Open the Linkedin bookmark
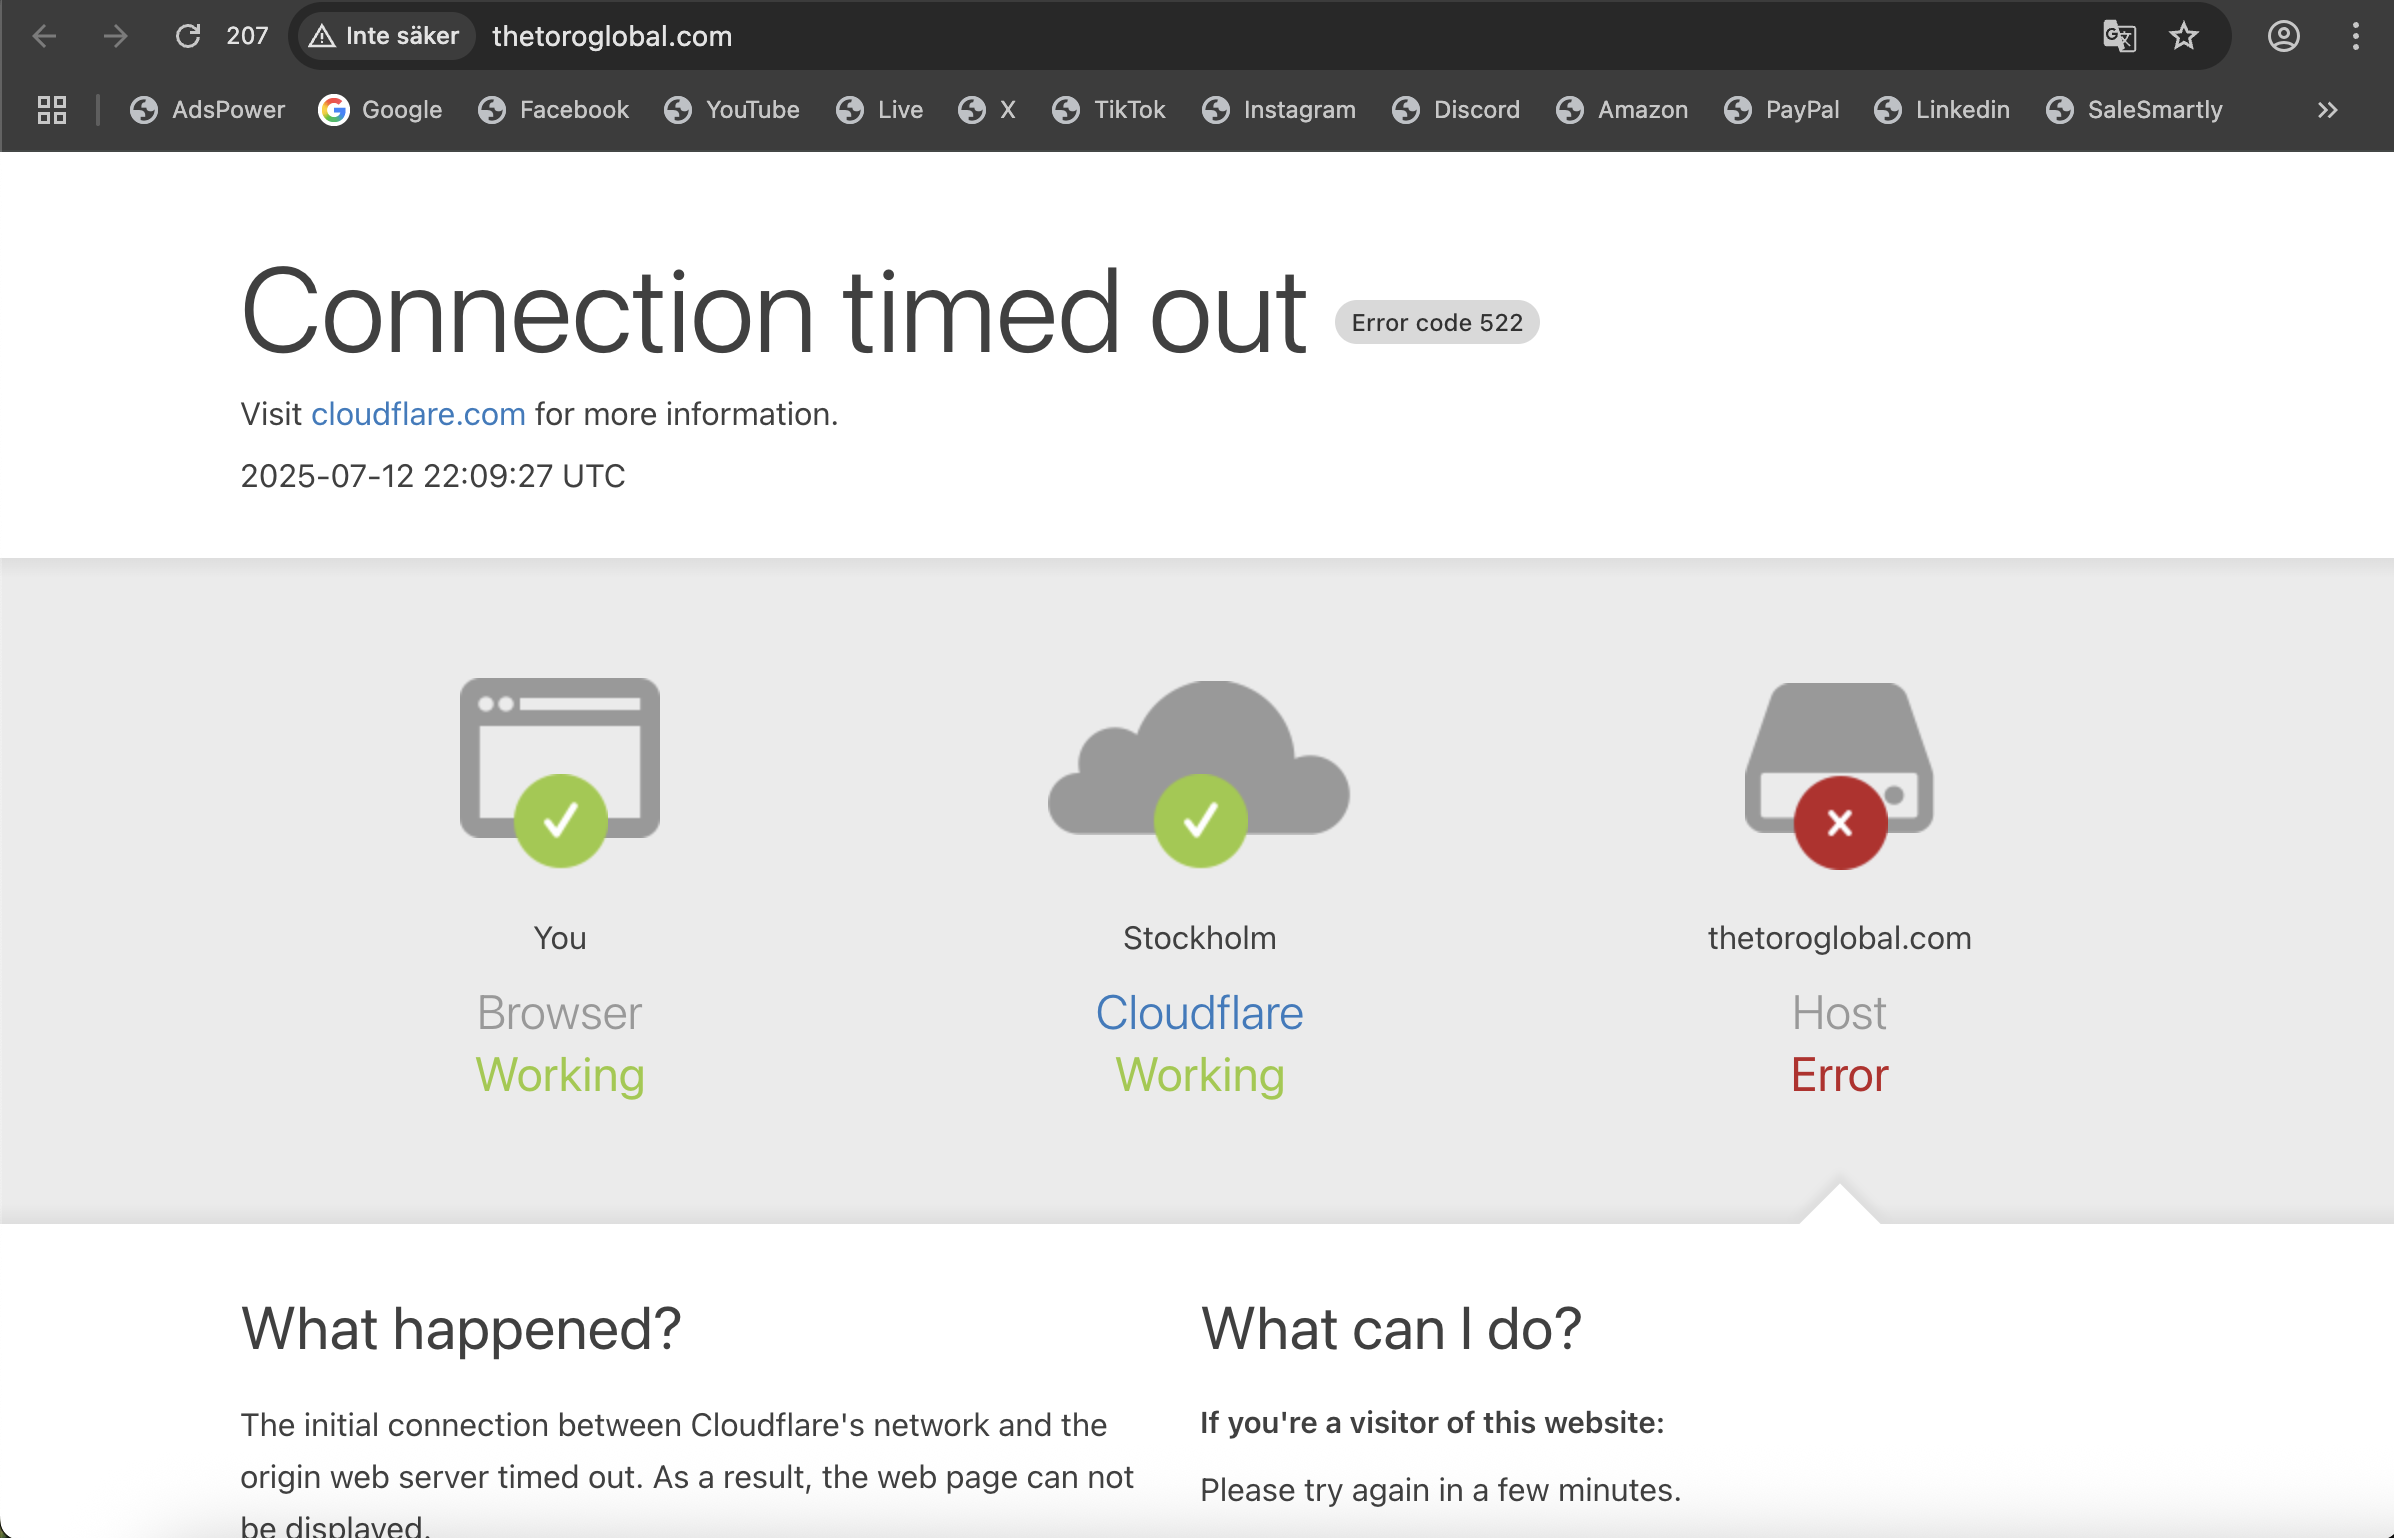The image size is (2394, 1538). click(x=1942, y=110)
